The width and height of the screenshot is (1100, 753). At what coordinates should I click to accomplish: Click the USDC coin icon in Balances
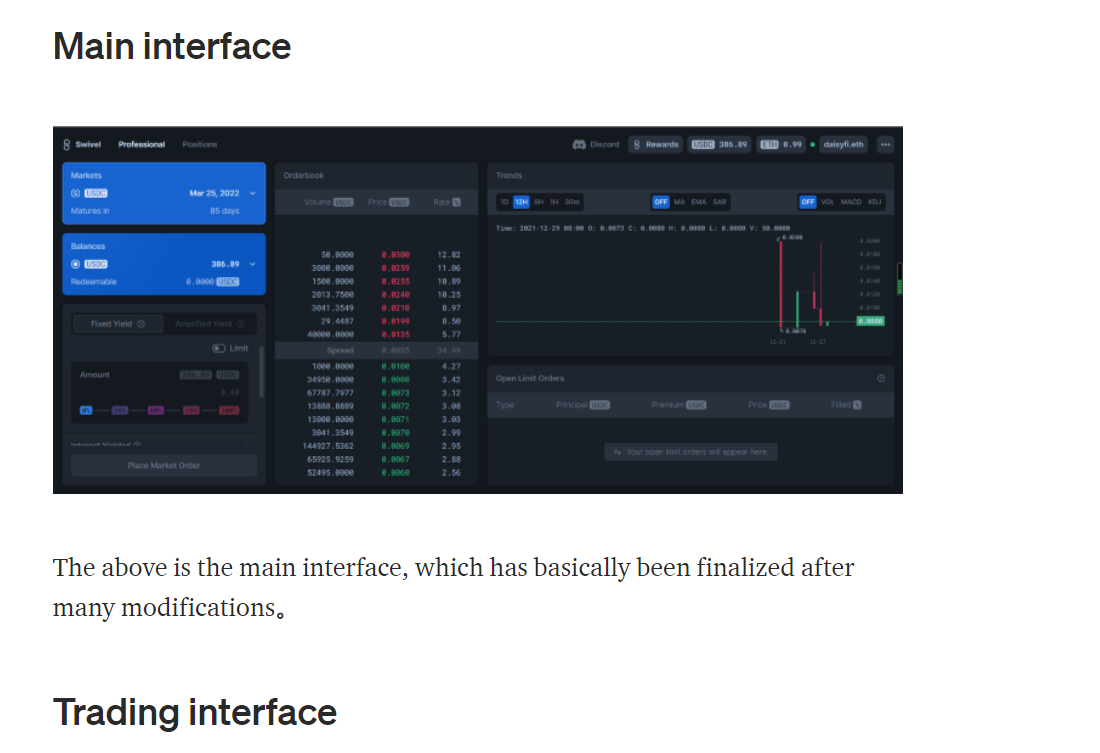click(76, 265)
